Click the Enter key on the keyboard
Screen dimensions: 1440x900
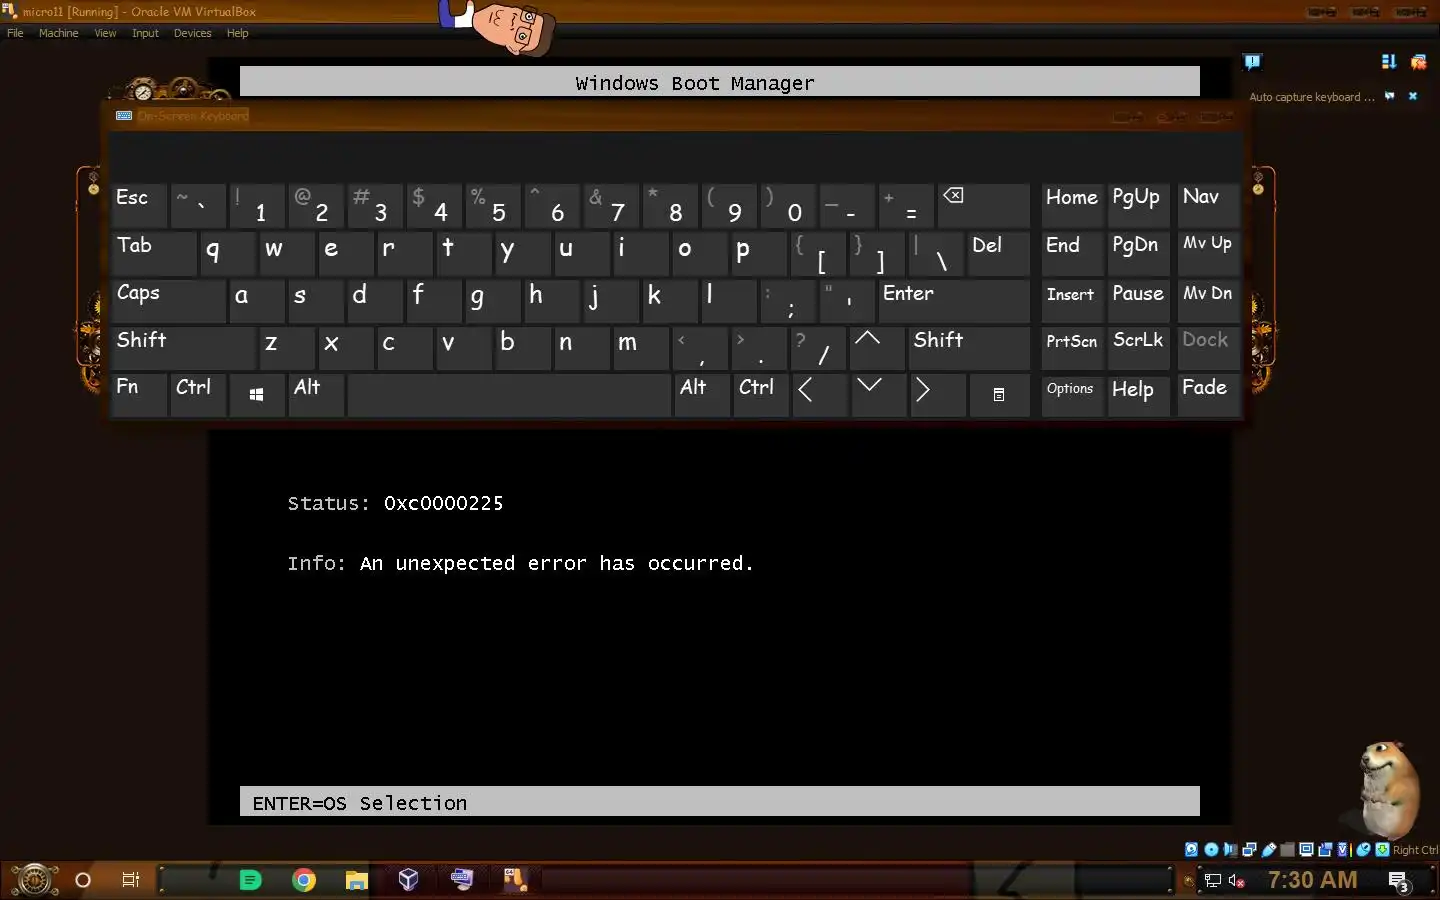point(953,300)
